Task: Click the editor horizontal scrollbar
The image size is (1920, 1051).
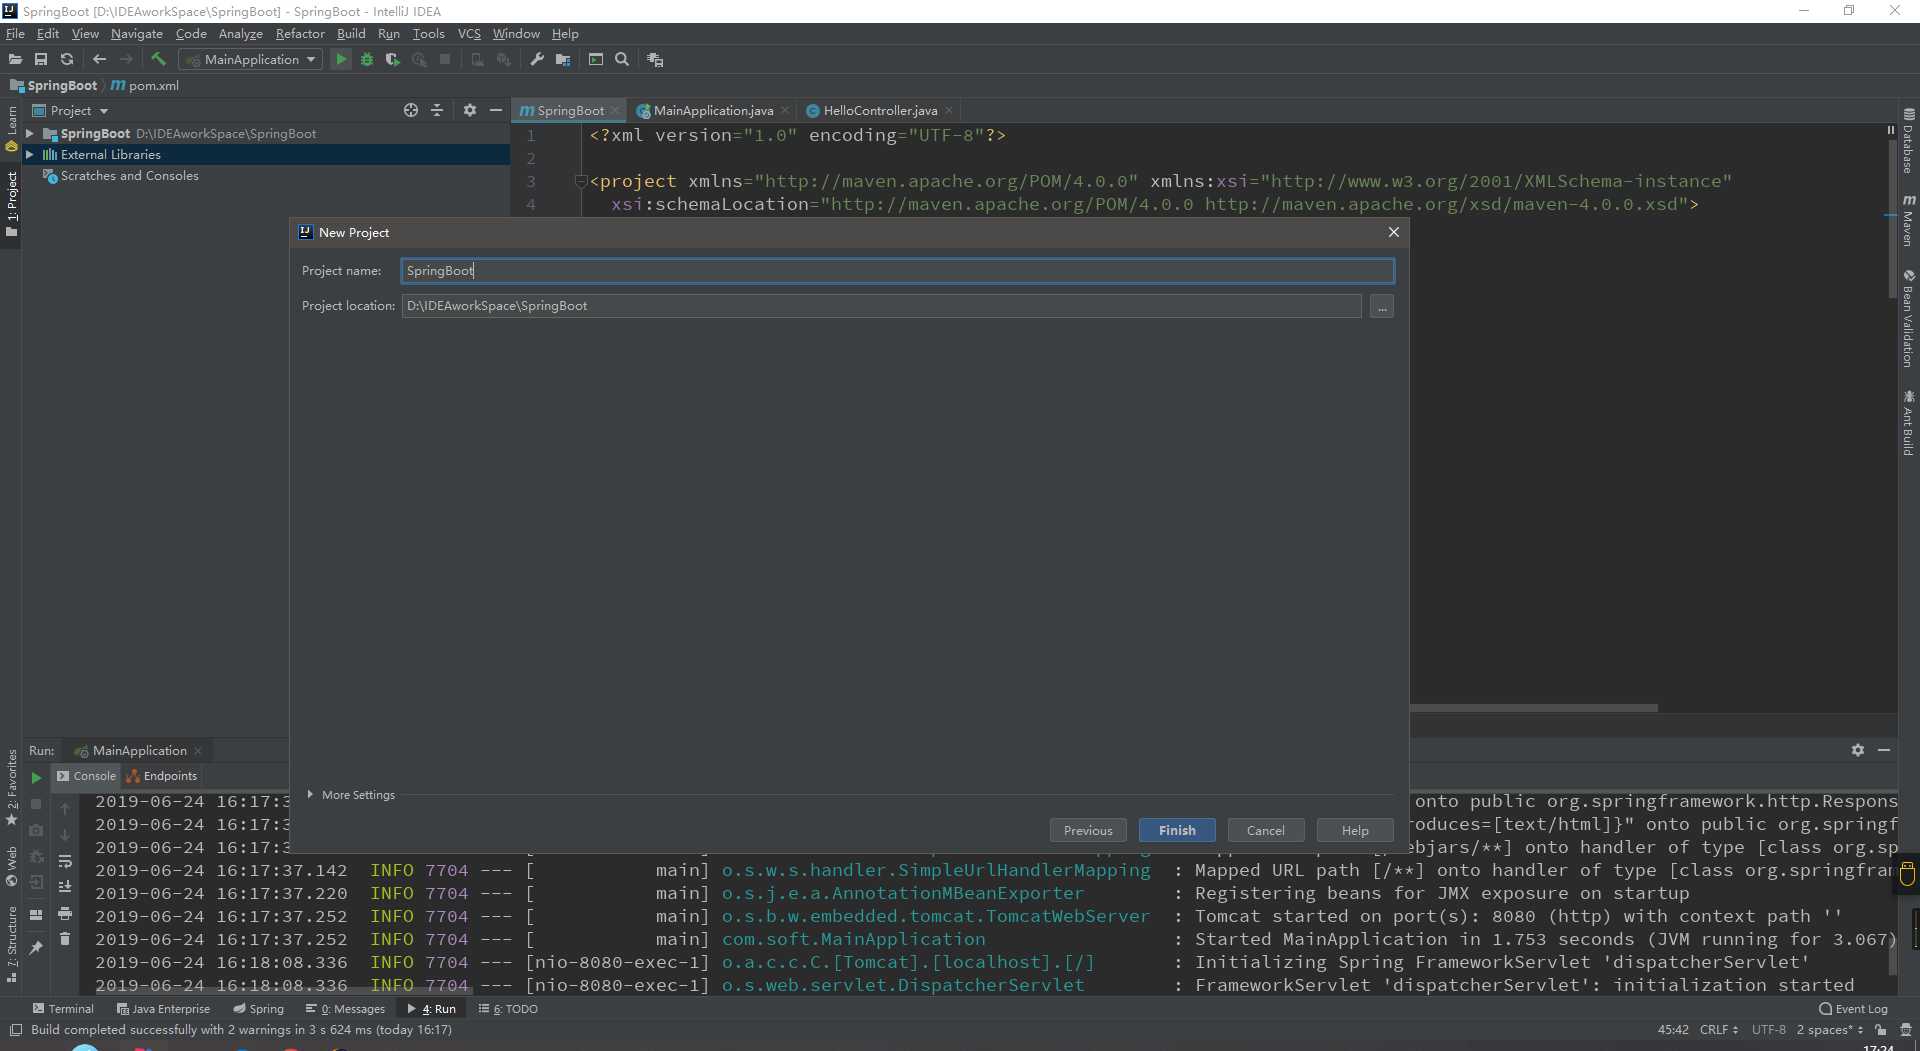Action: tap(1534, 708)
